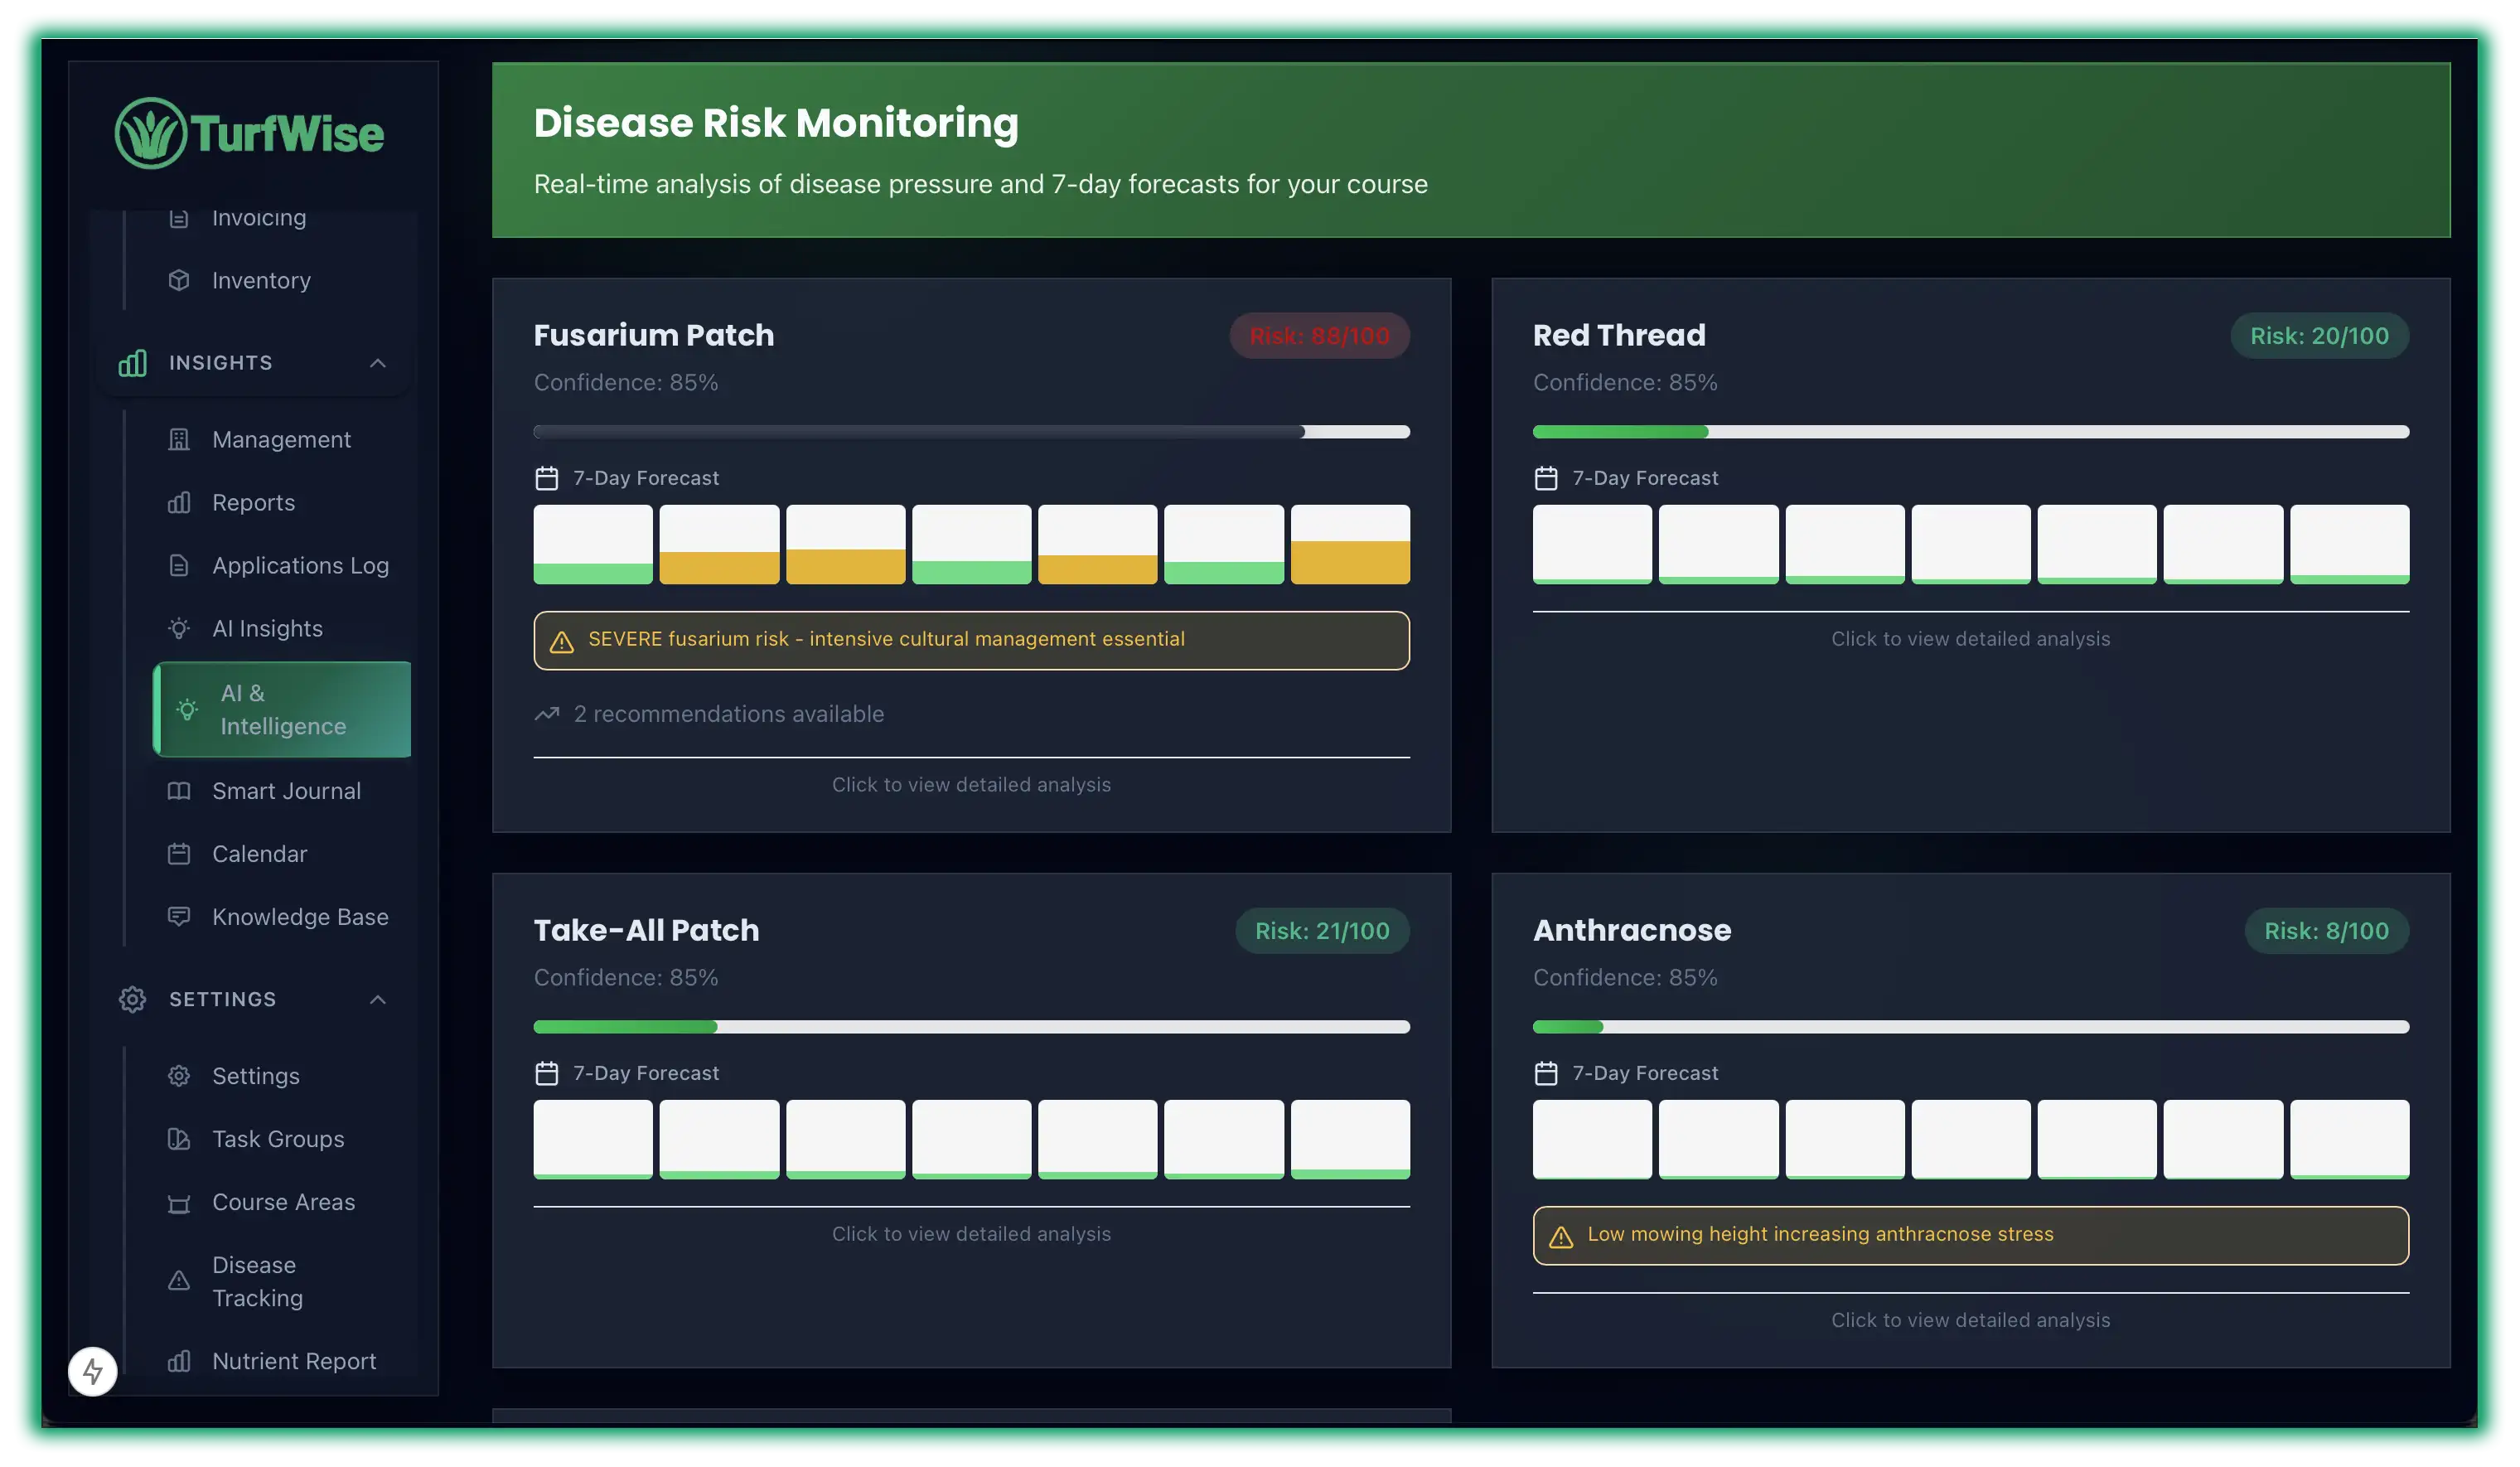Click the TurfWise logo
The image size is (2520, 1467).
tap(250, 131)
